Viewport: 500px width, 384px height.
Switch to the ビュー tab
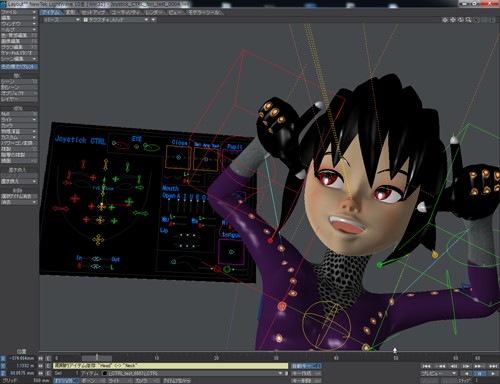175,12
